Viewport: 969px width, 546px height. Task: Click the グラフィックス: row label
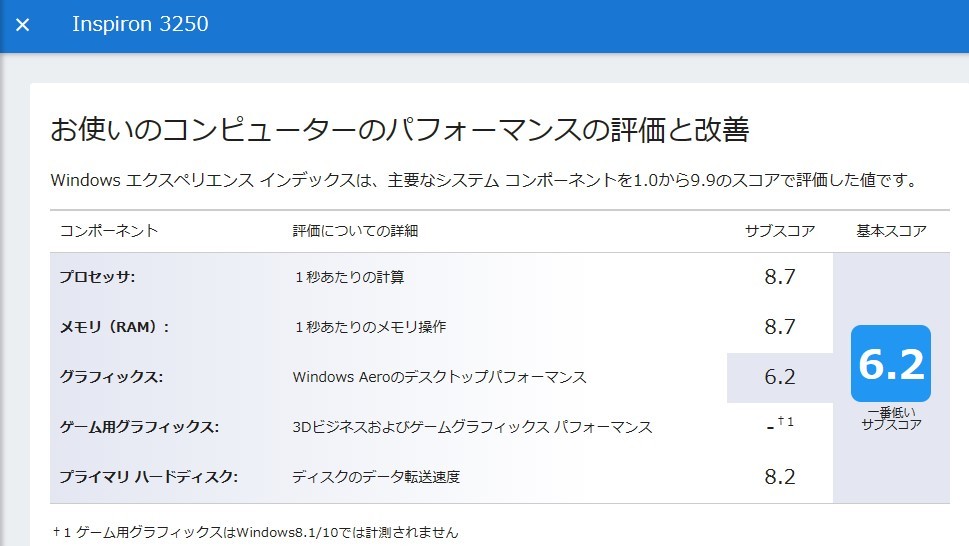111,377
